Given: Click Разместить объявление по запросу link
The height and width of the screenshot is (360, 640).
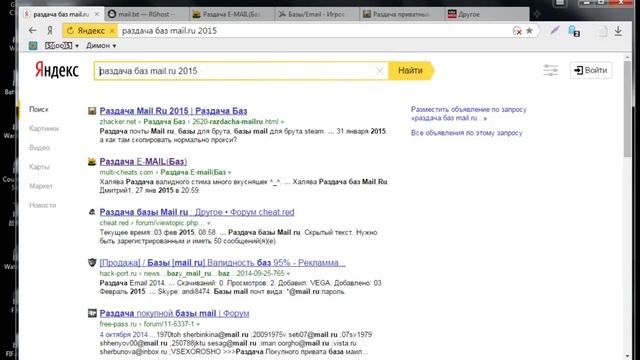Looking at the screenshot, I should (x=469, y=113).
